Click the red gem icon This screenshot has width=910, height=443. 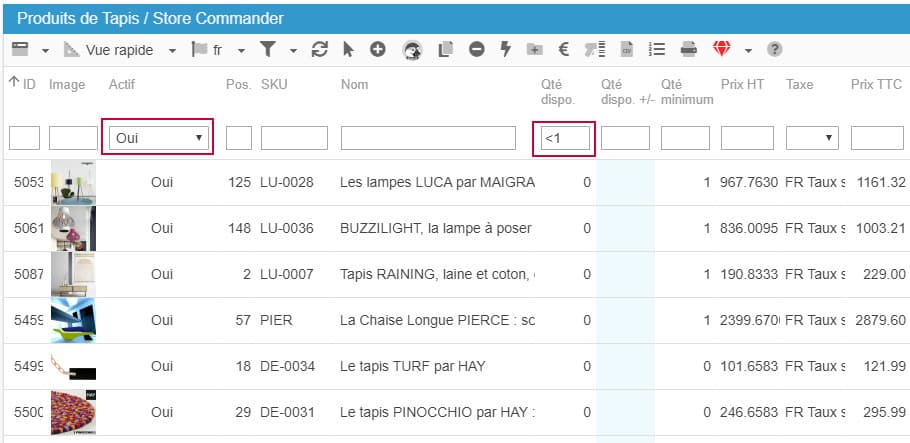pyautogui.click(x=722, y=49)
